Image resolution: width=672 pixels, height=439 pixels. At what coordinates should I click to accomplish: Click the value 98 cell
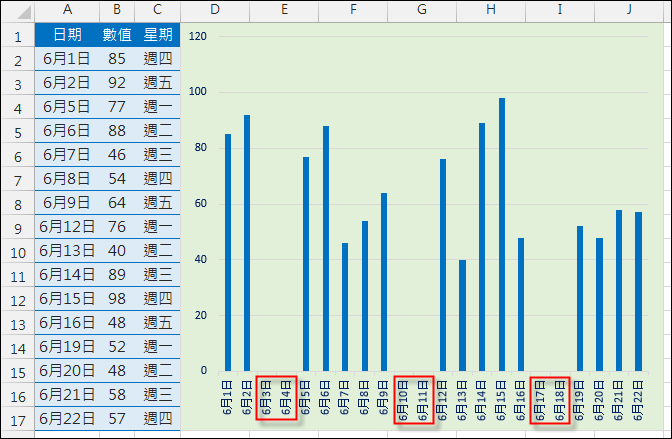coord(117,299)
